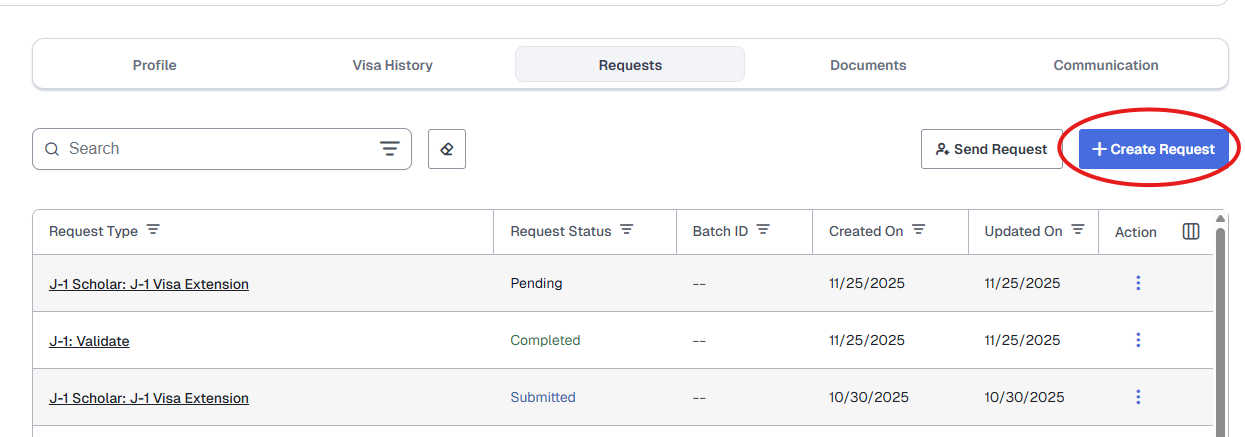
Task: Open the column chooser icon
Action: [1191, 231]
